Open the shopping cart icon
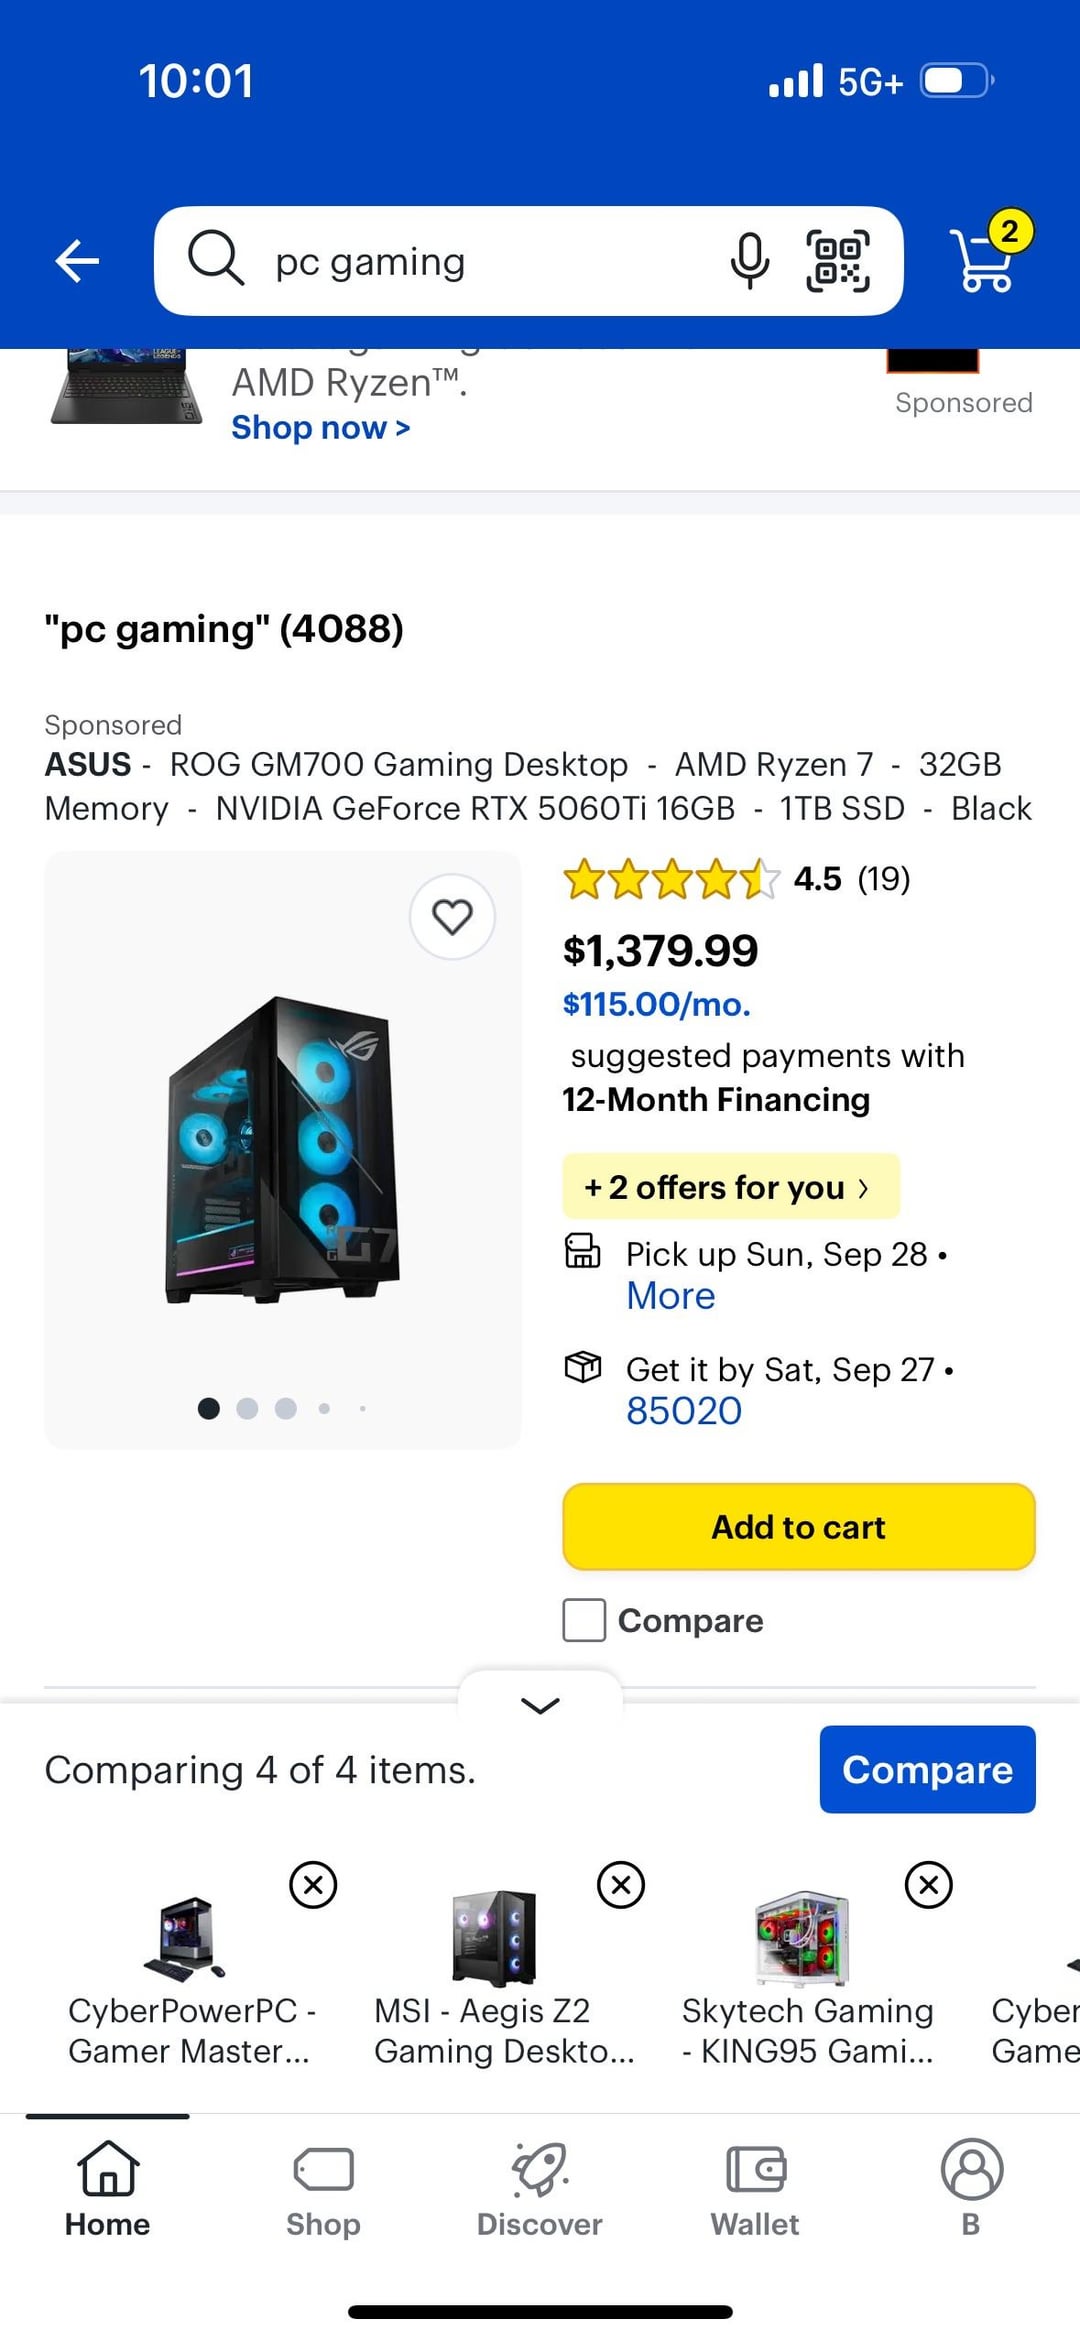Image resolution: width=1080 pixels, height=2341 pixels. coord(985,259)
